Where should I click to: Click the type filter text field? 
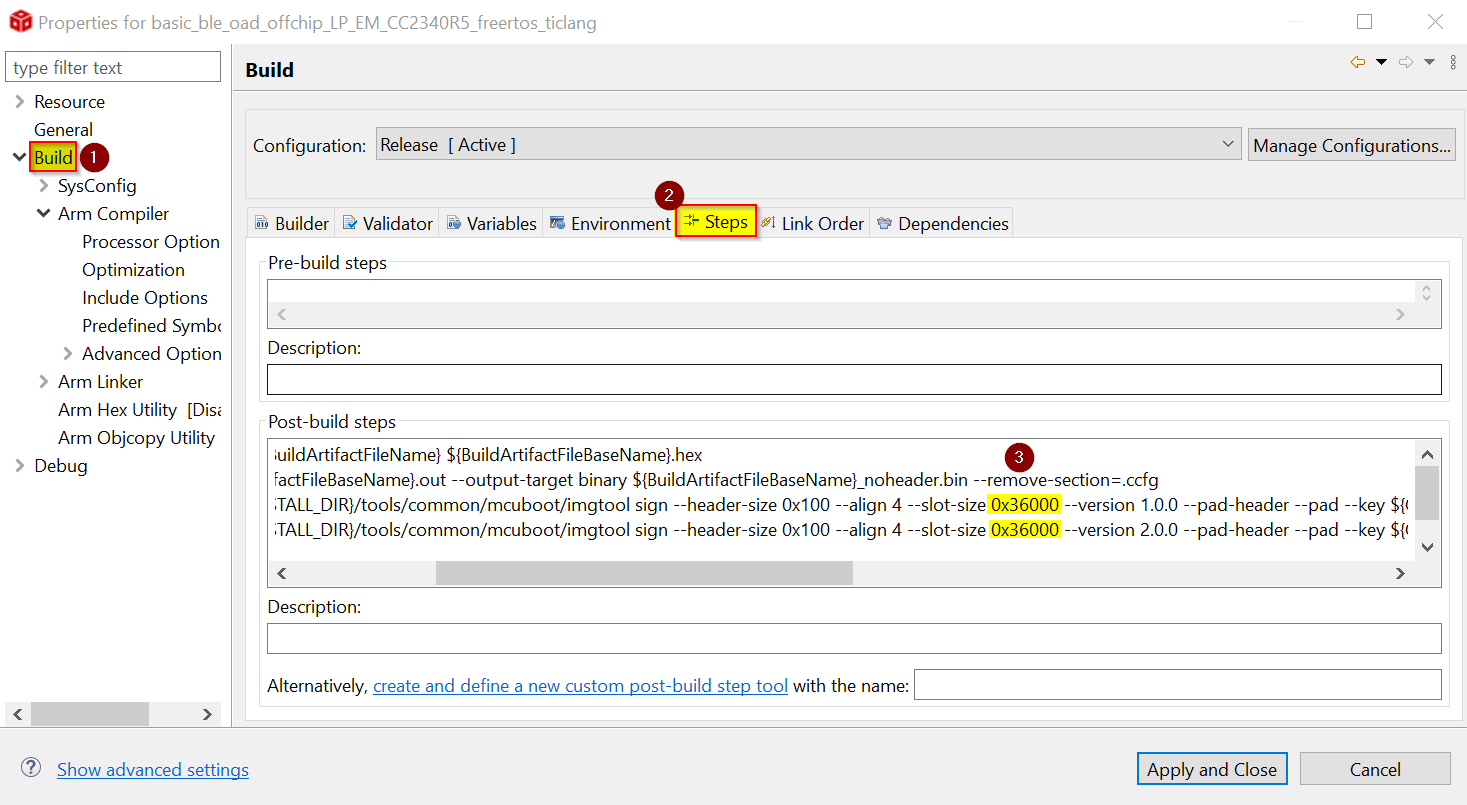point(113,68)
